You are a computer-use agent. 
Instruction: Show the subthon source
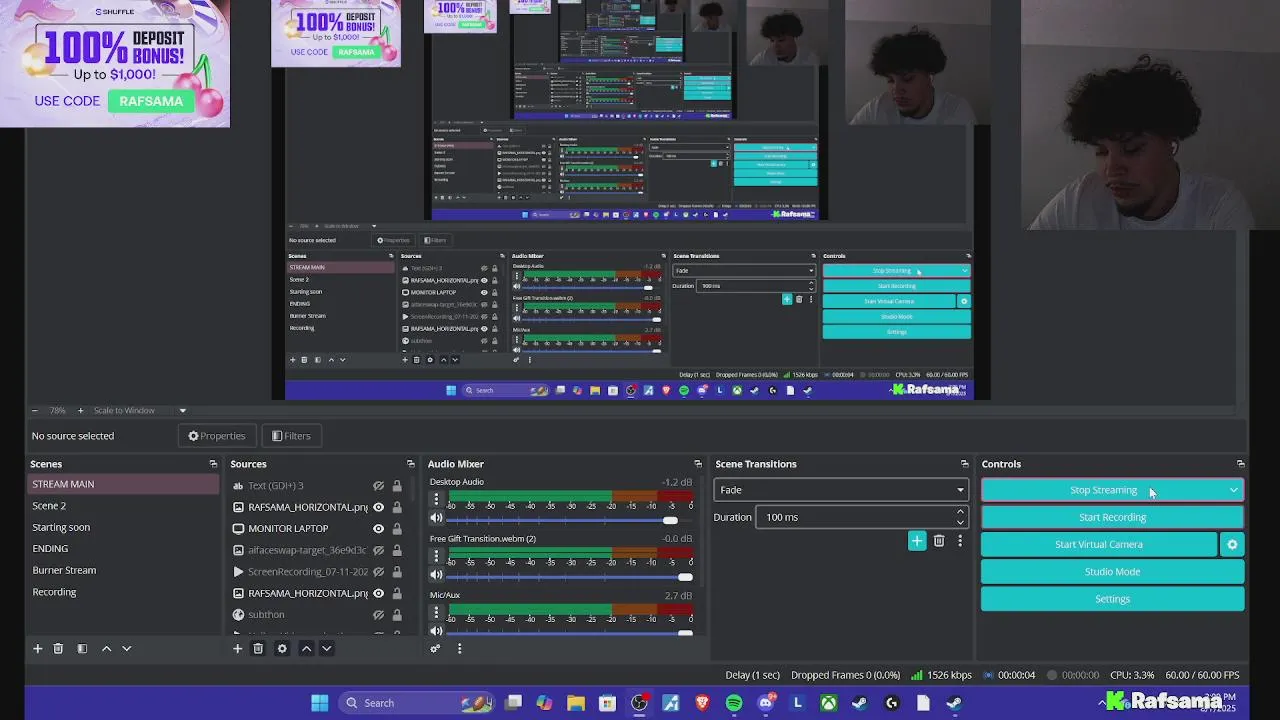[378, 615]
